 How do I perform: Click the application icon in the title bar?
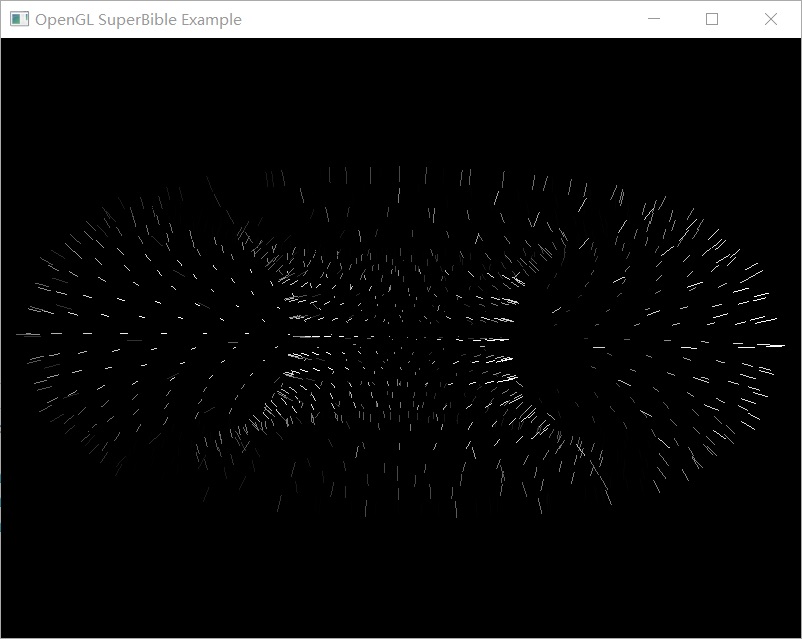click(19, 19)
